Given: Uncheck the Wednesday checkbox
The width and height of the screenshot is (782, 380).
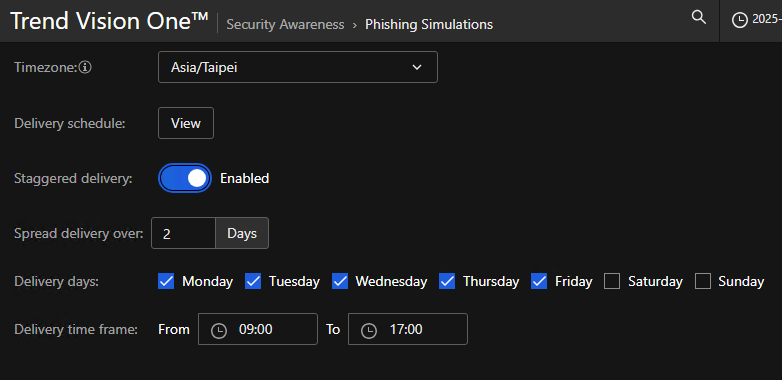Looking at the screenshot, I should (340, 281).
